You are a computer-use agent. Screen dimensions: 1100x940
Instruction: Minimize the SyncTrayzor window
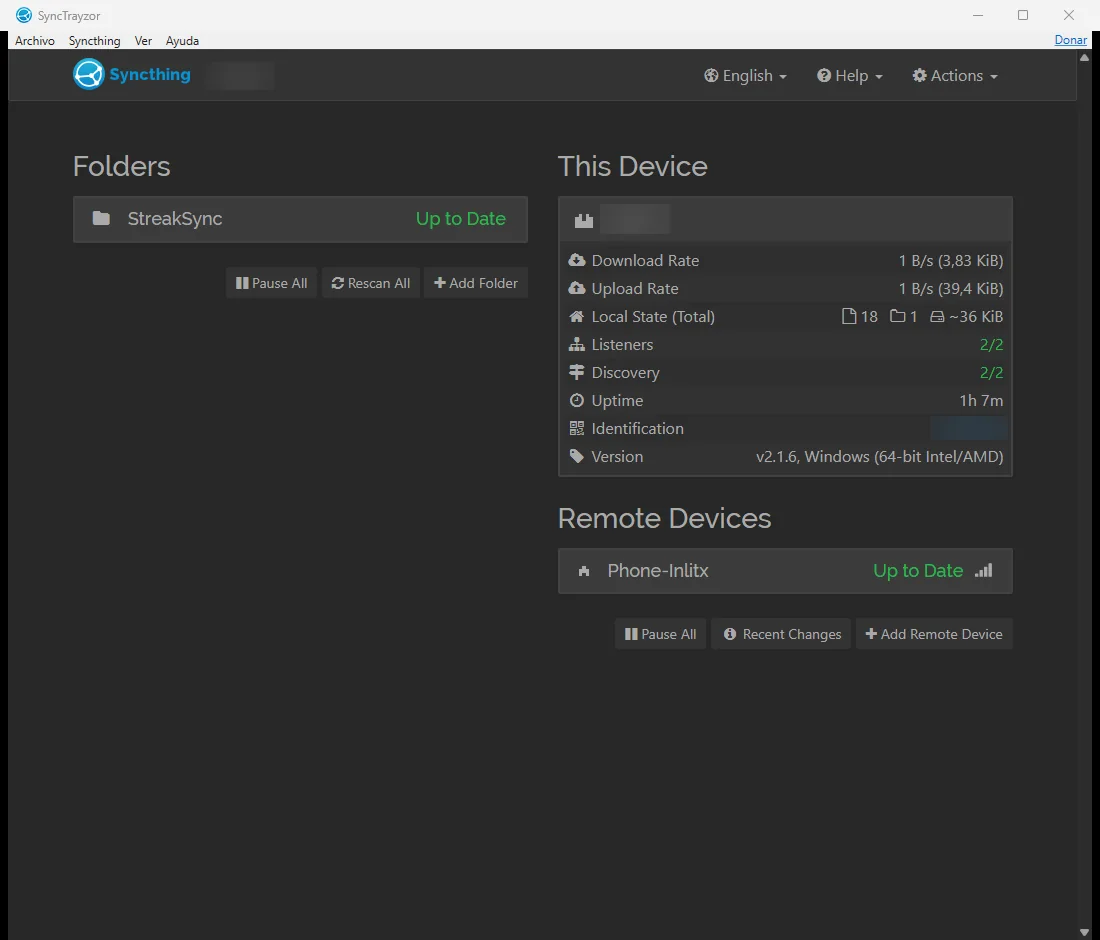pos(978,15)
